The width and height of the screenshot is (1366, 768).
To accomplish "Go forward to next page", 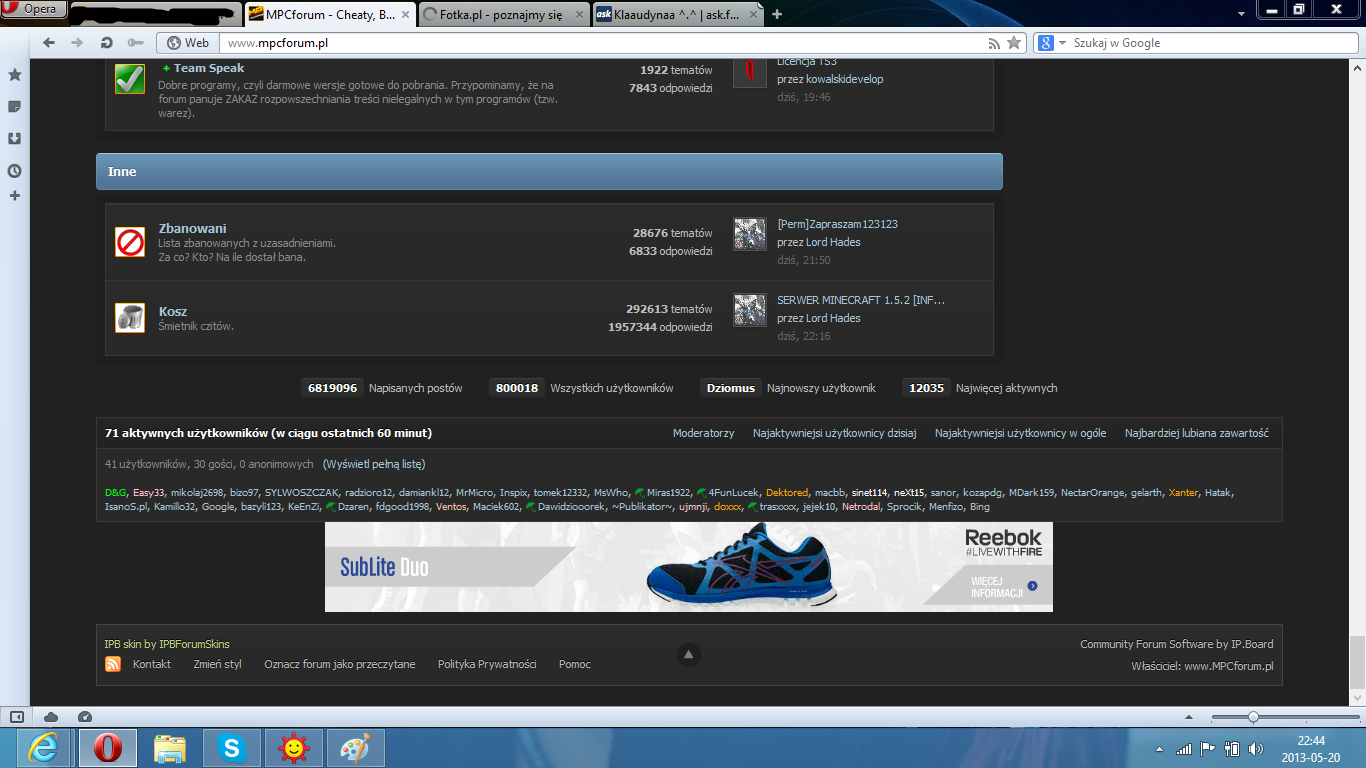I will point(77,43).
